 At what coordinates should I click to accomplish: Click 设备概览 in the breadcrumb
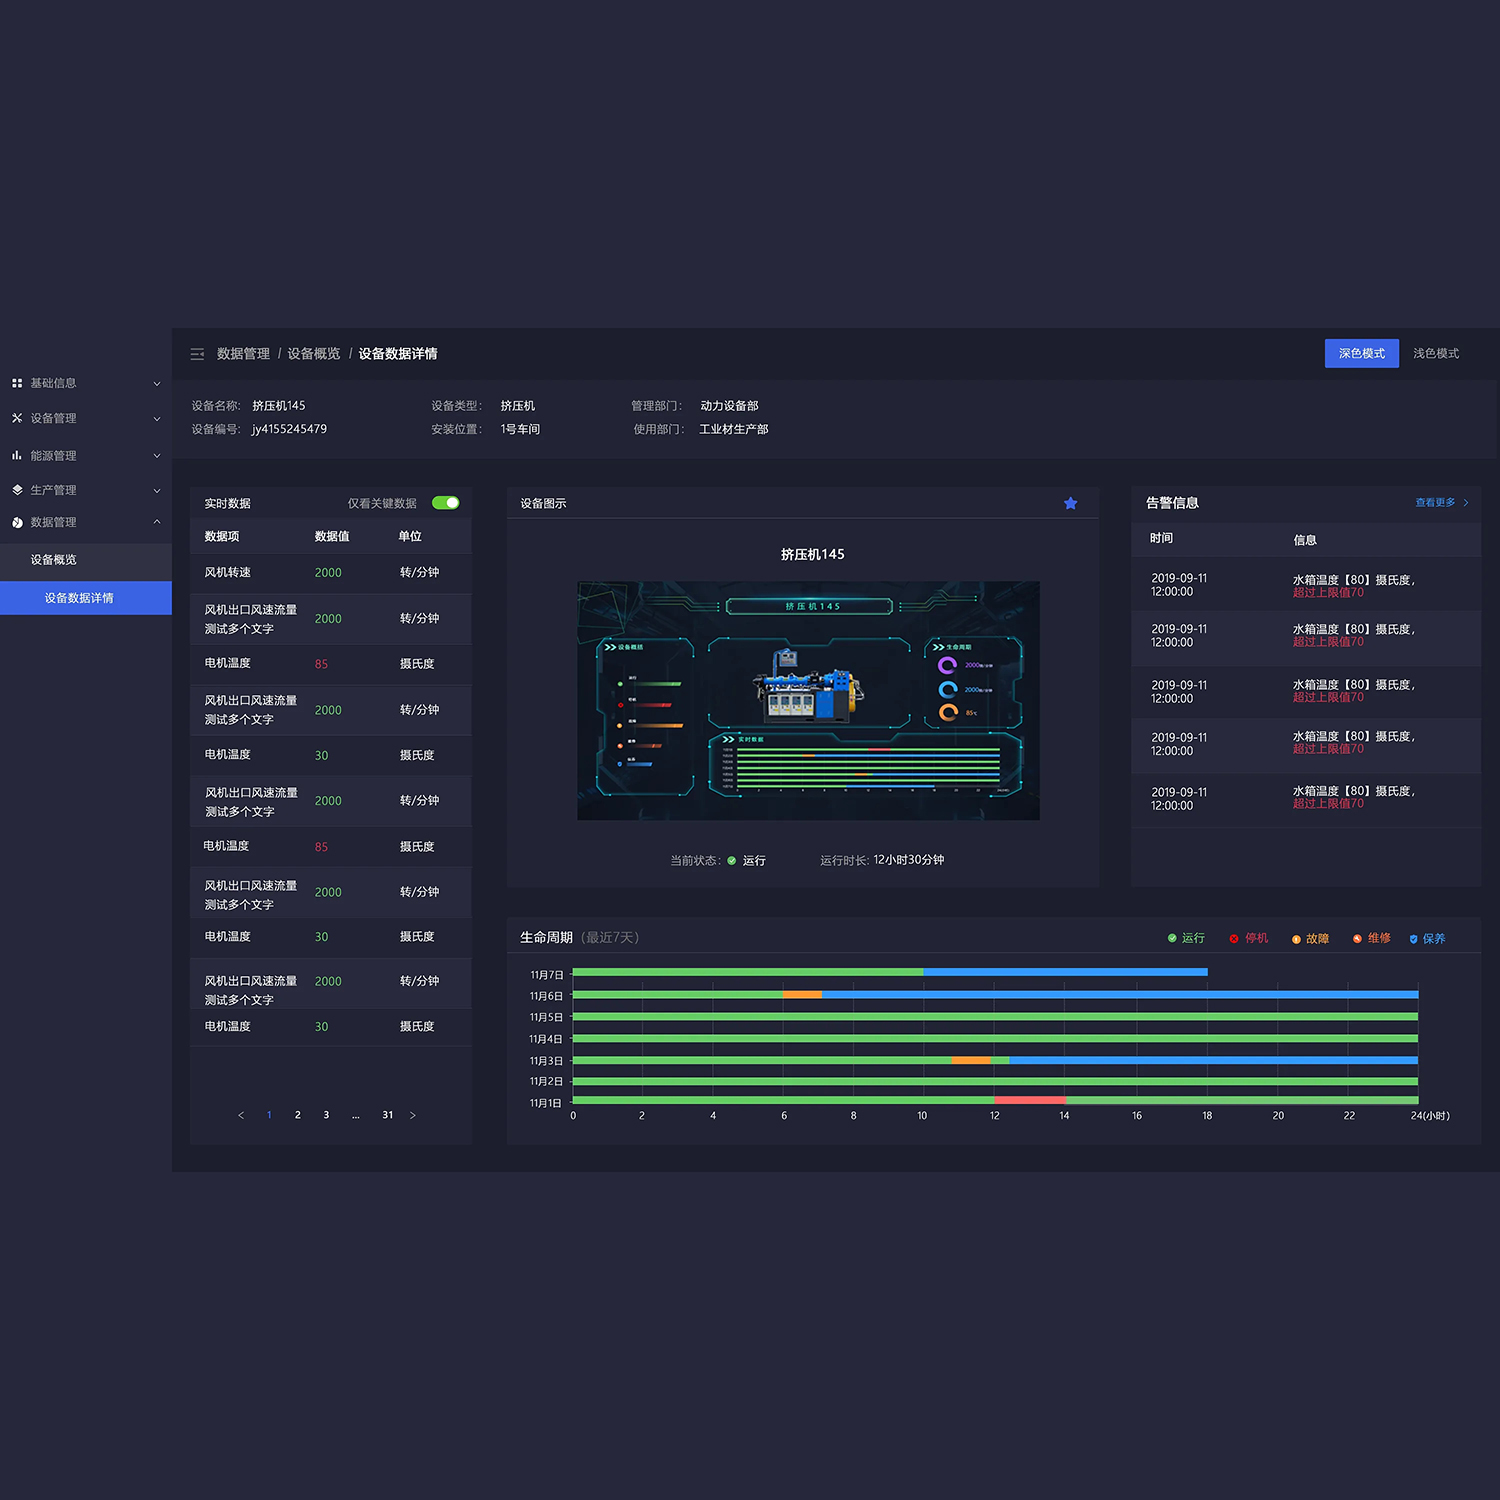point(313,354)
